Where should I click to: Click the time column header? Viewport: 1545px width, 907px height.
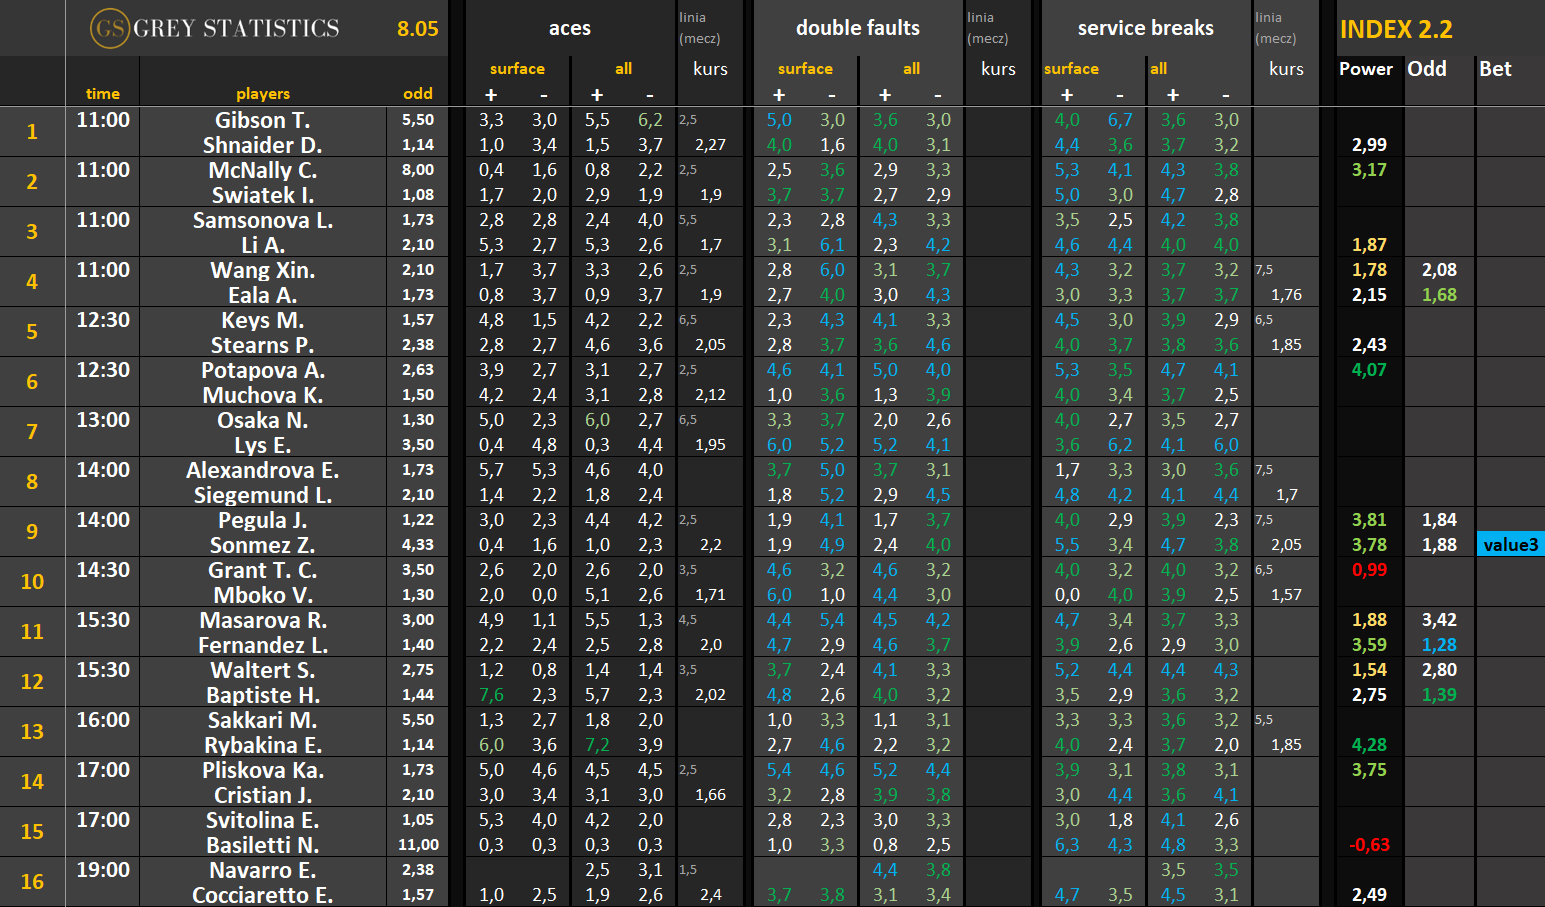103,94
